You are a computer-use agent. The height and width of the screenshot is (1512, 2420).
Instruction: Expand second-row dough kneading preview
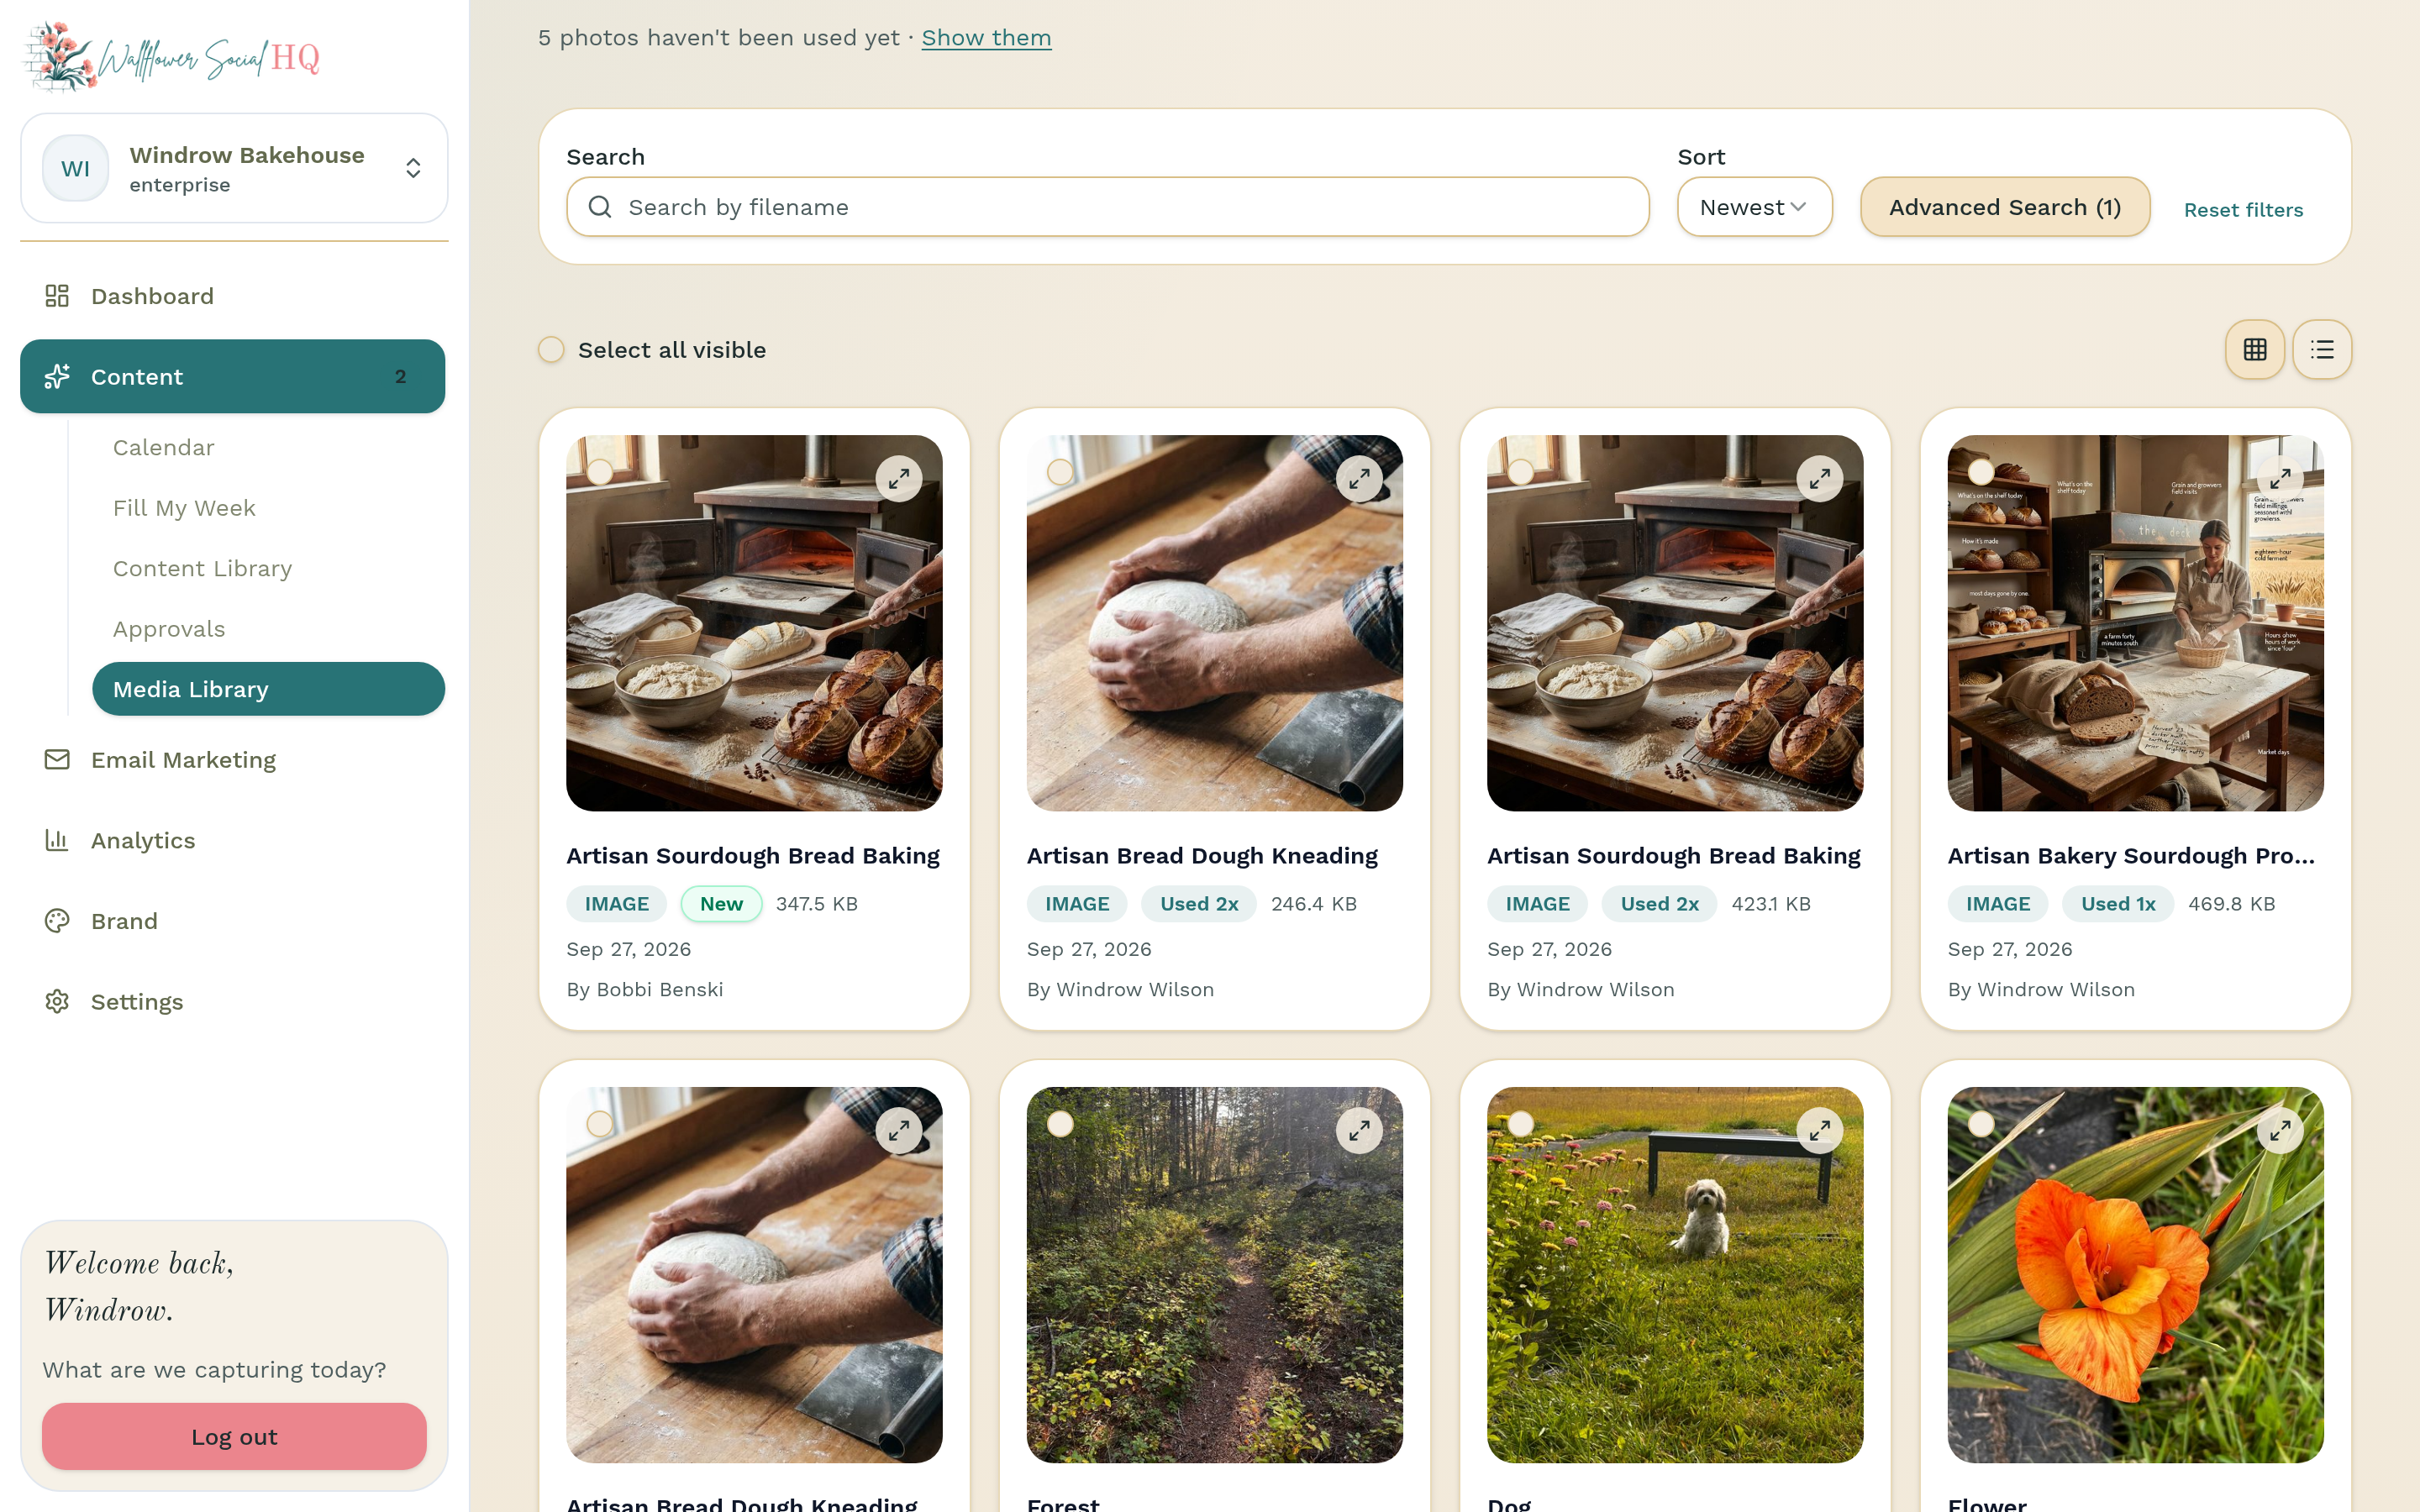pyautogui.click(x=899, y=1131)
